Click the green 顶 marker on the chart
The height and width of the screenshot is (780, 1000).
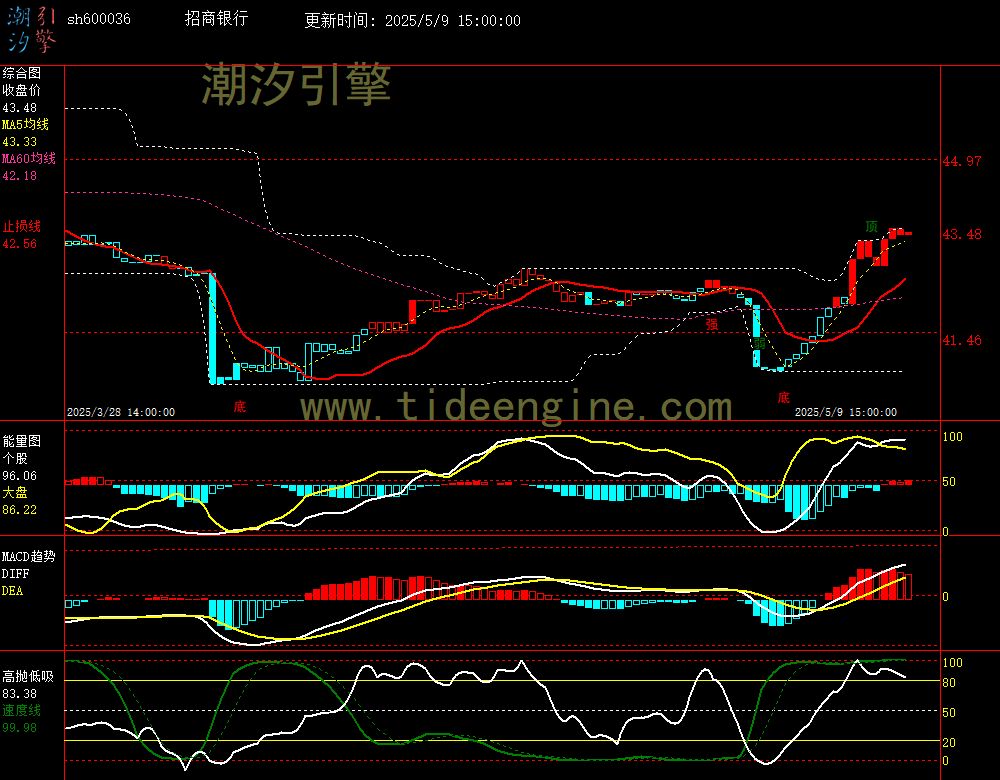[x=871, y=226]
